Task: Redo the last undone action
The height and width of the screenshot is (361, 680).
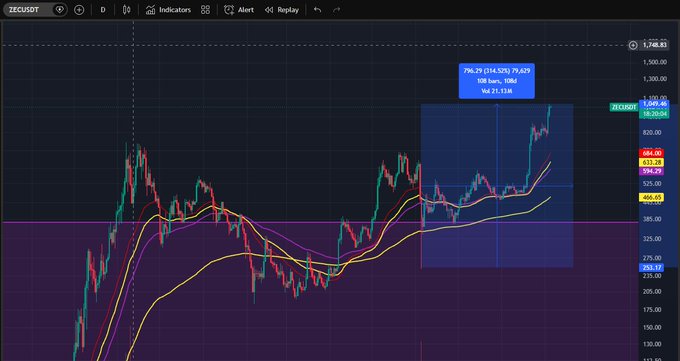Action: point(337,10)
